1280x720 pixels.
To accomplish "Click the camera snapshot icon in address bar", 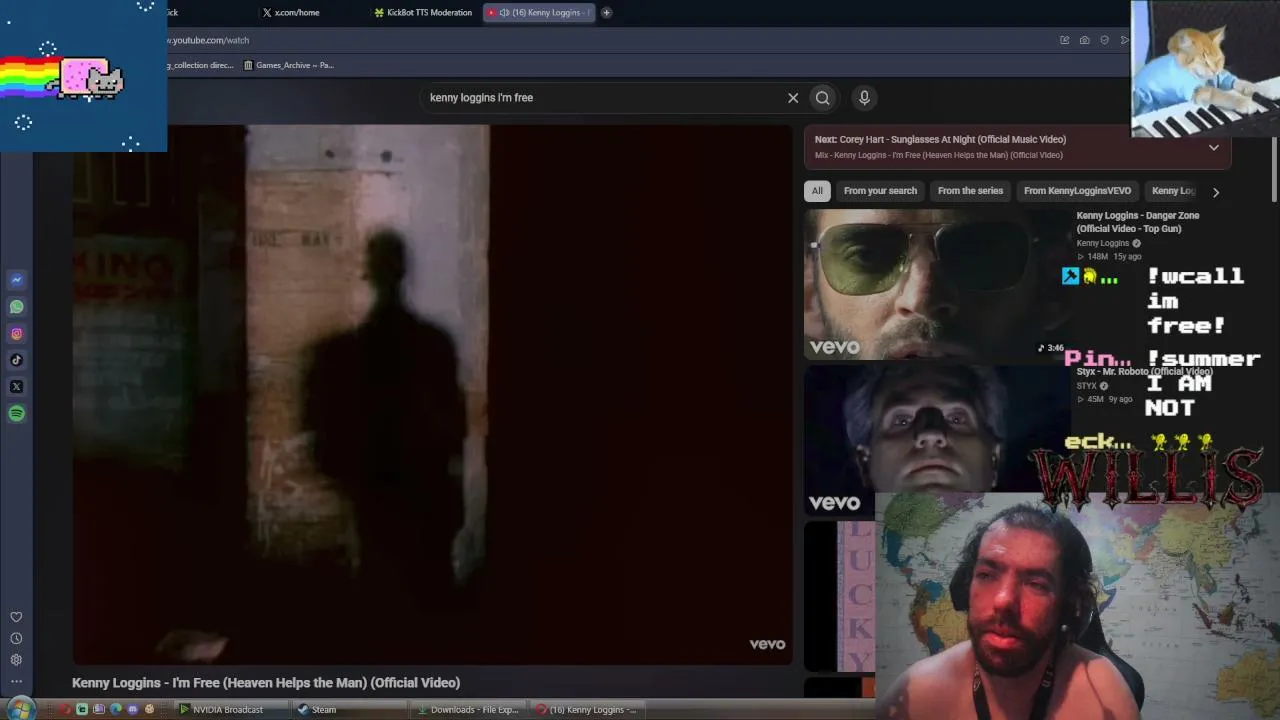I will click(1084, 40).
